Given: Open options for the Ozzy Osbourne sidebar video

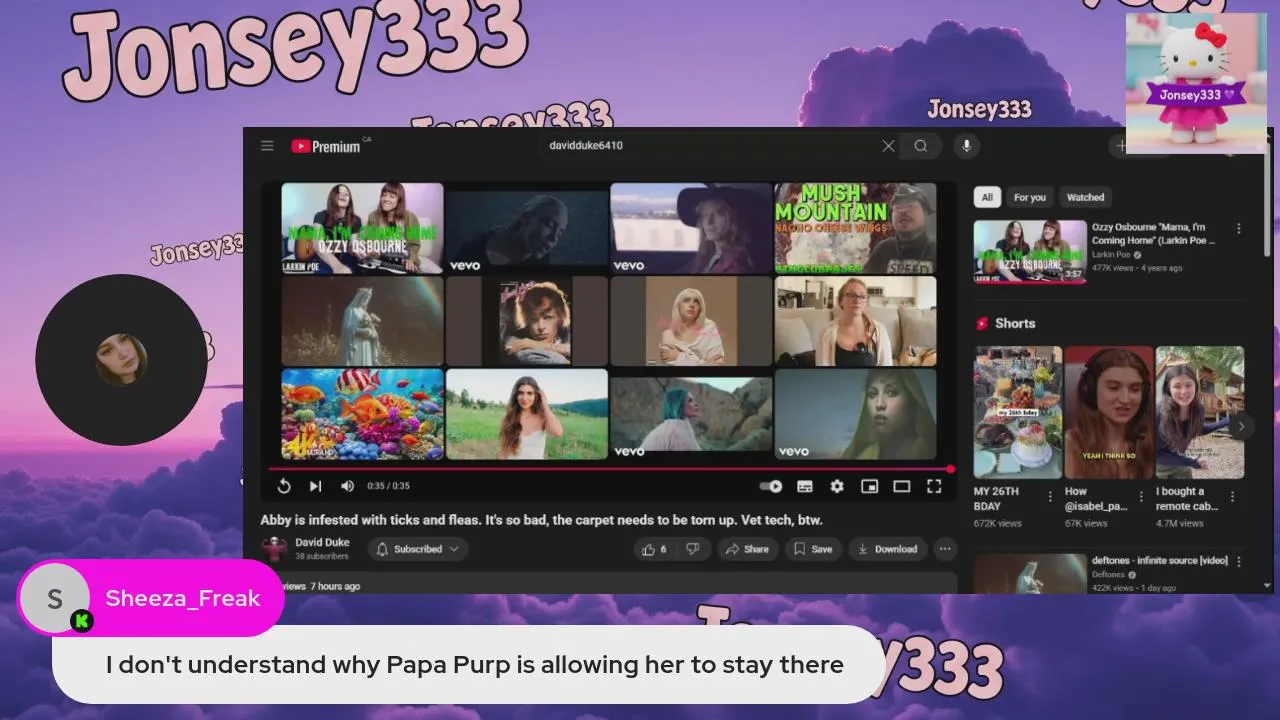Looking at the screenshot, I should coord(1239,229).
